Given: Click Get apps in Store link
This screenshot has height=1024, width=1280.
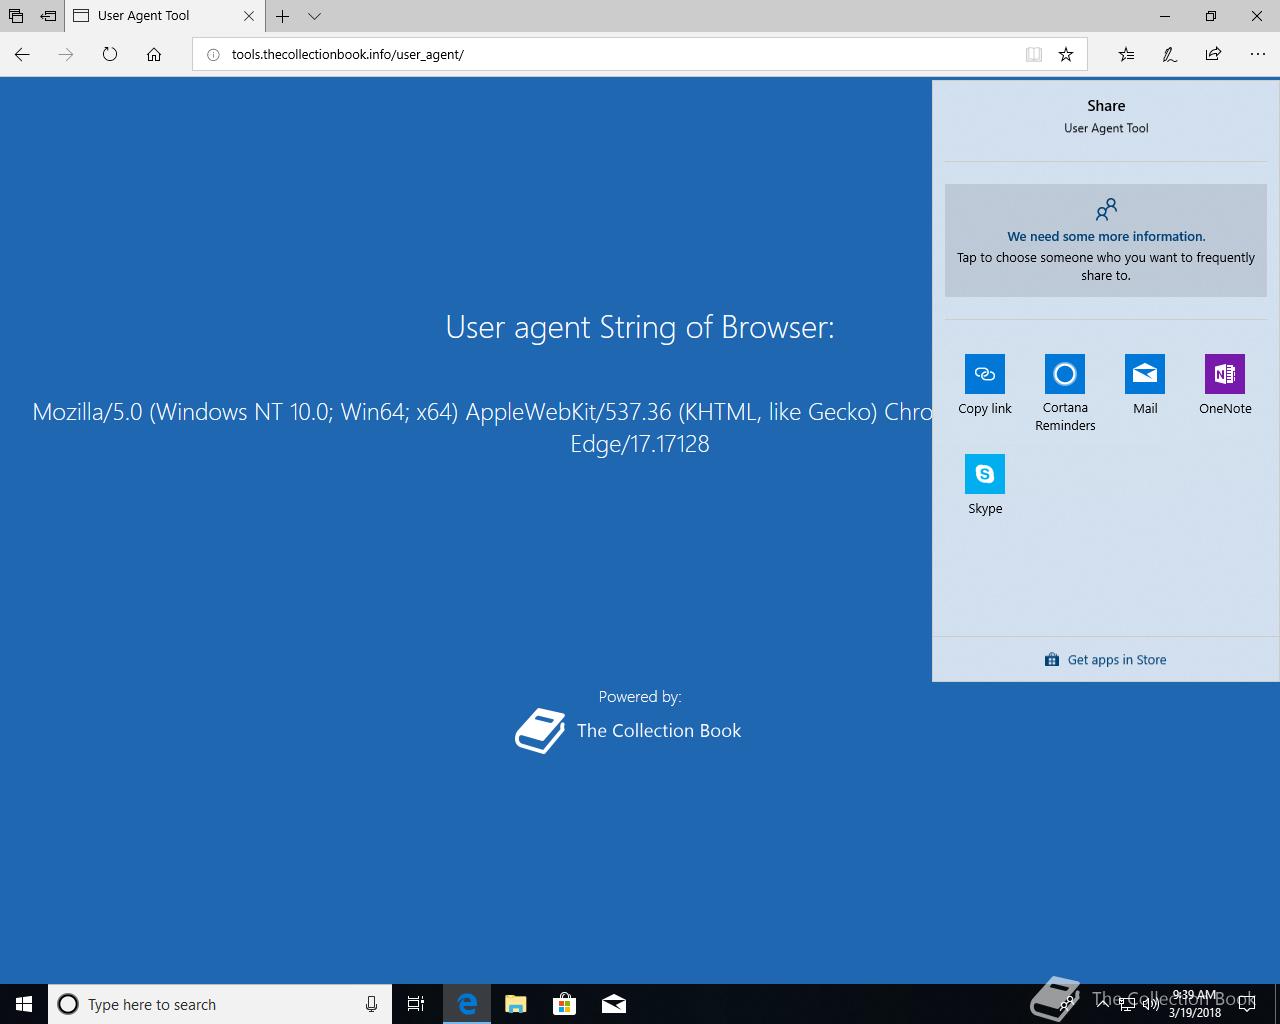Looking at the screenshot, I should [1106, 660].
